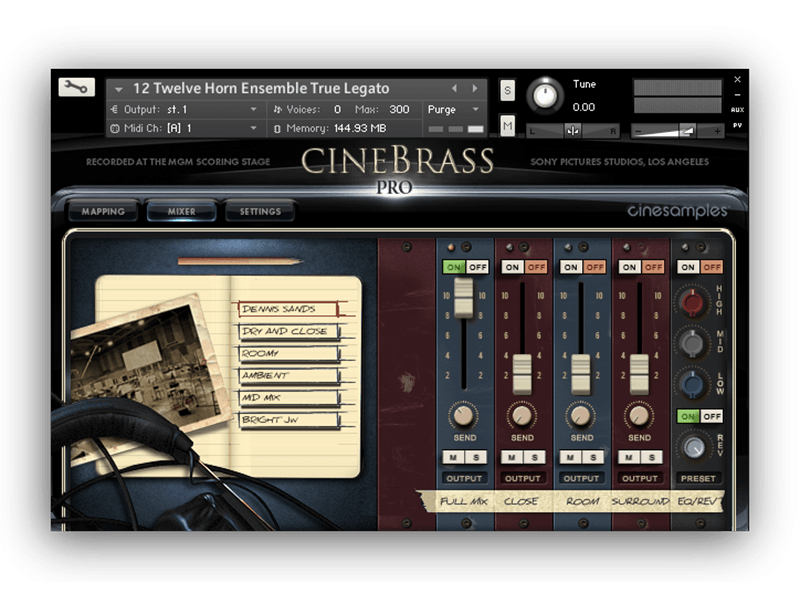Click the S solo button beside Tune
The width and height of the screenshot is (800, 600).
pyautogui.click(x=507, y=91)
